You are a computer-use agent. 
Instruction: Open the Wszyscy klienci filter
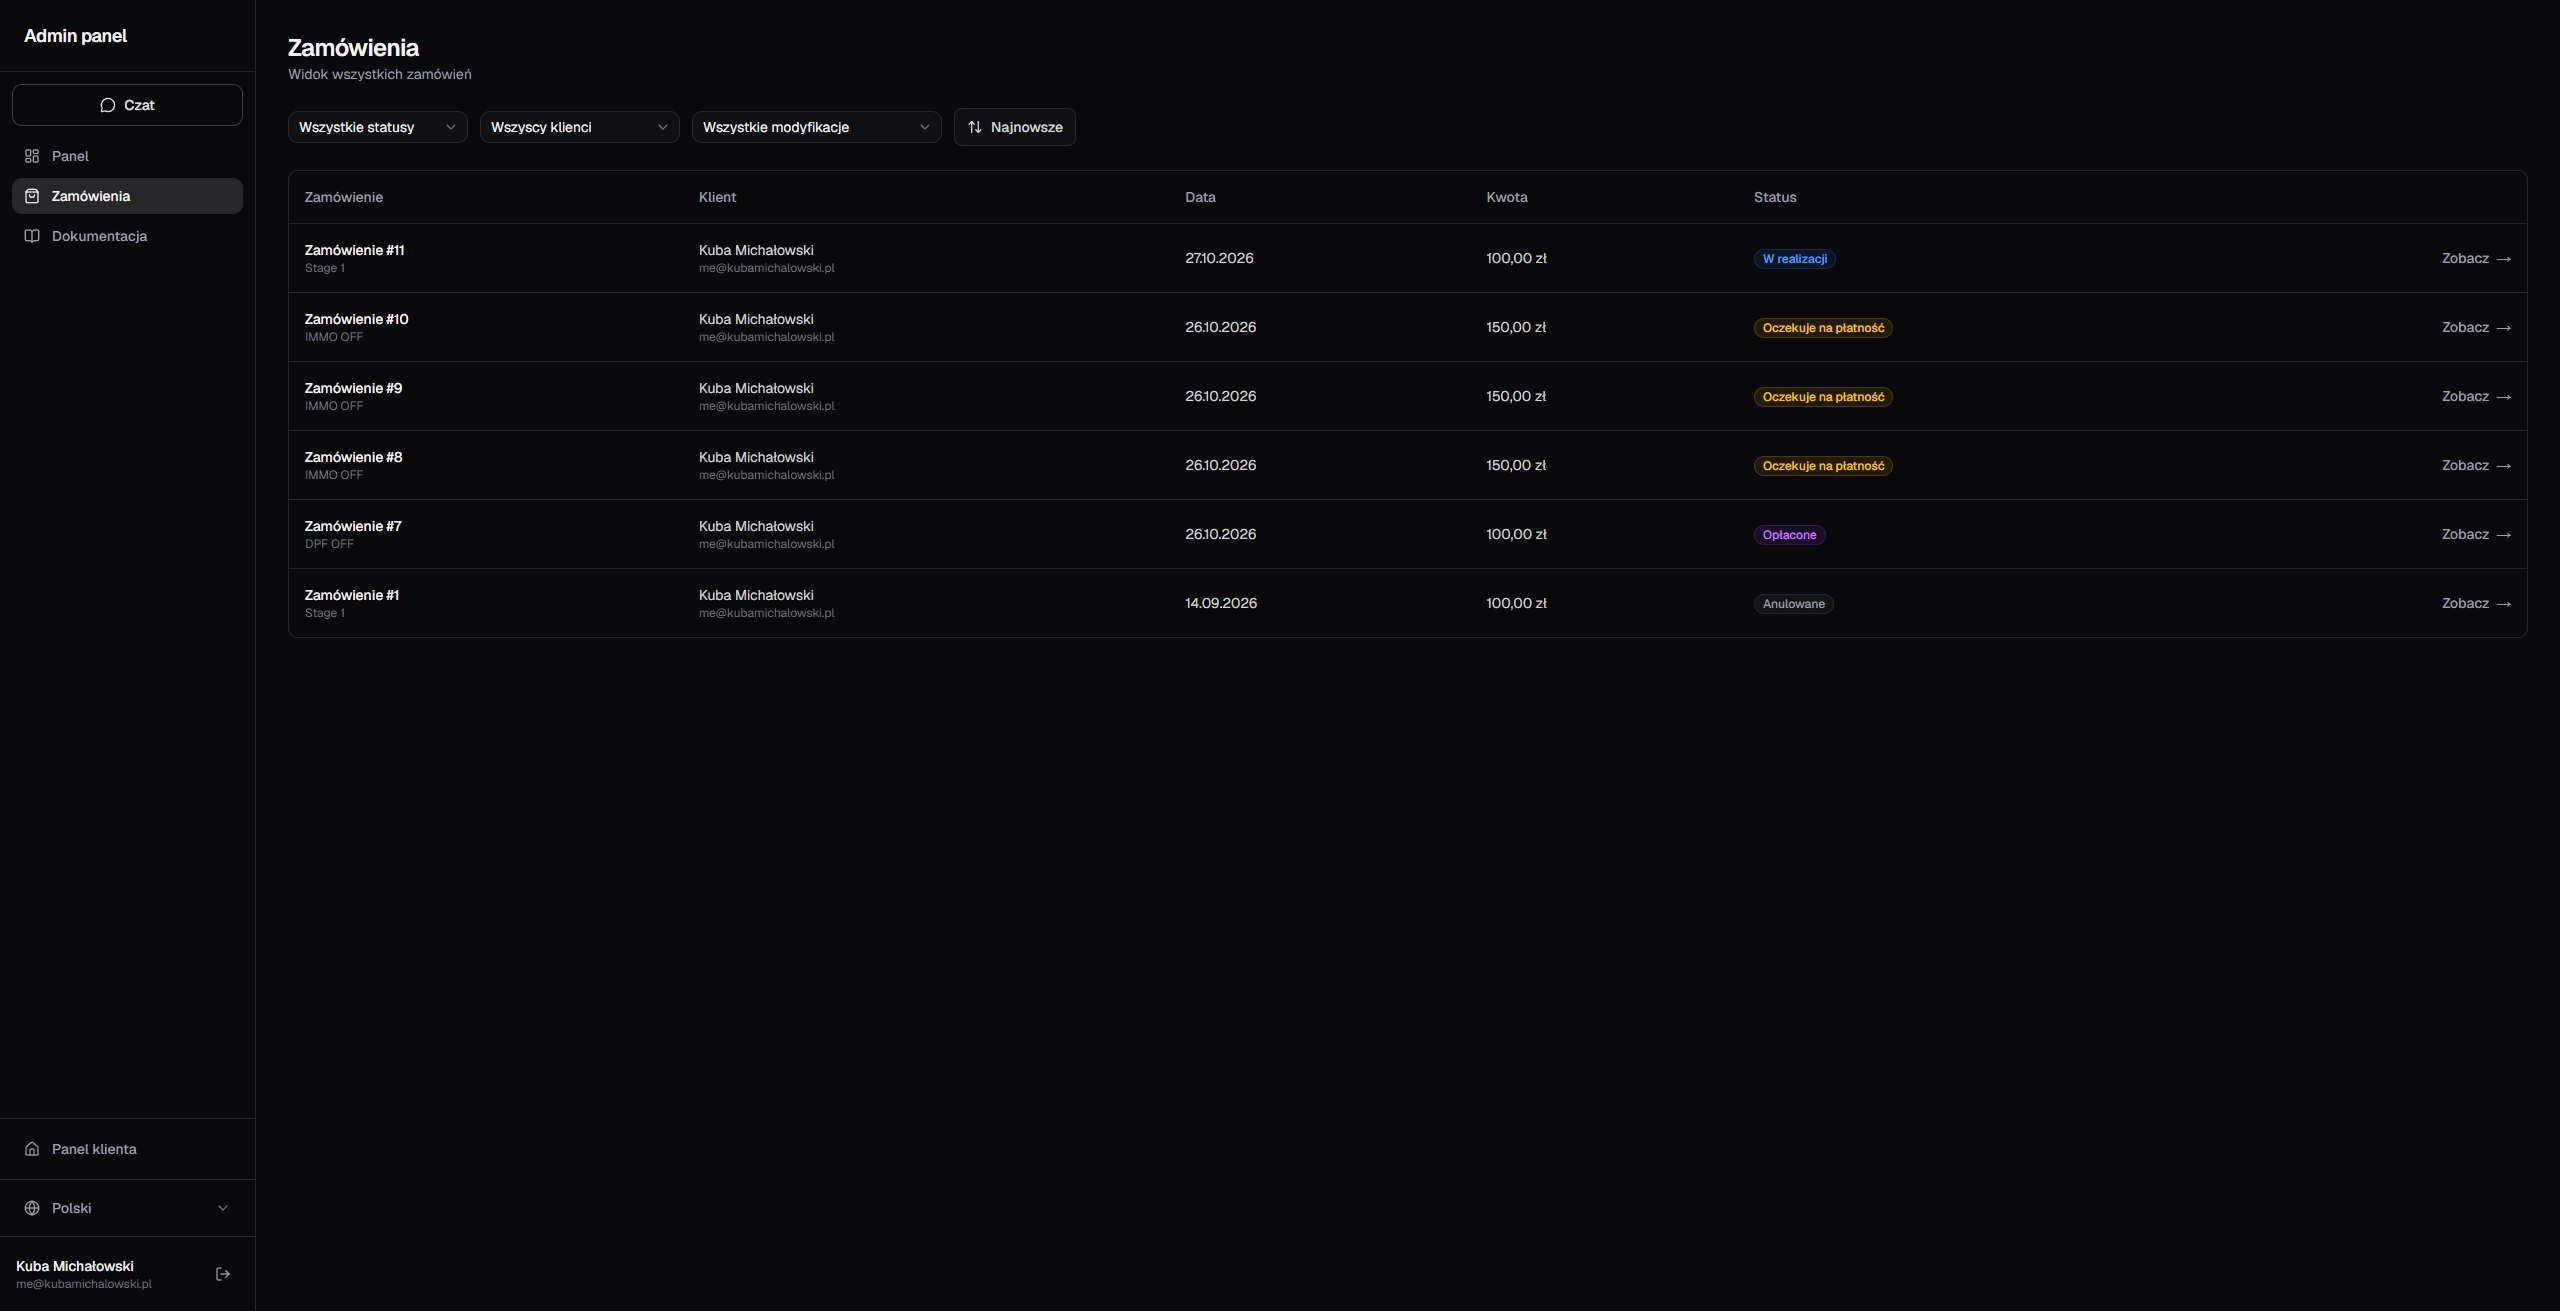580,127
